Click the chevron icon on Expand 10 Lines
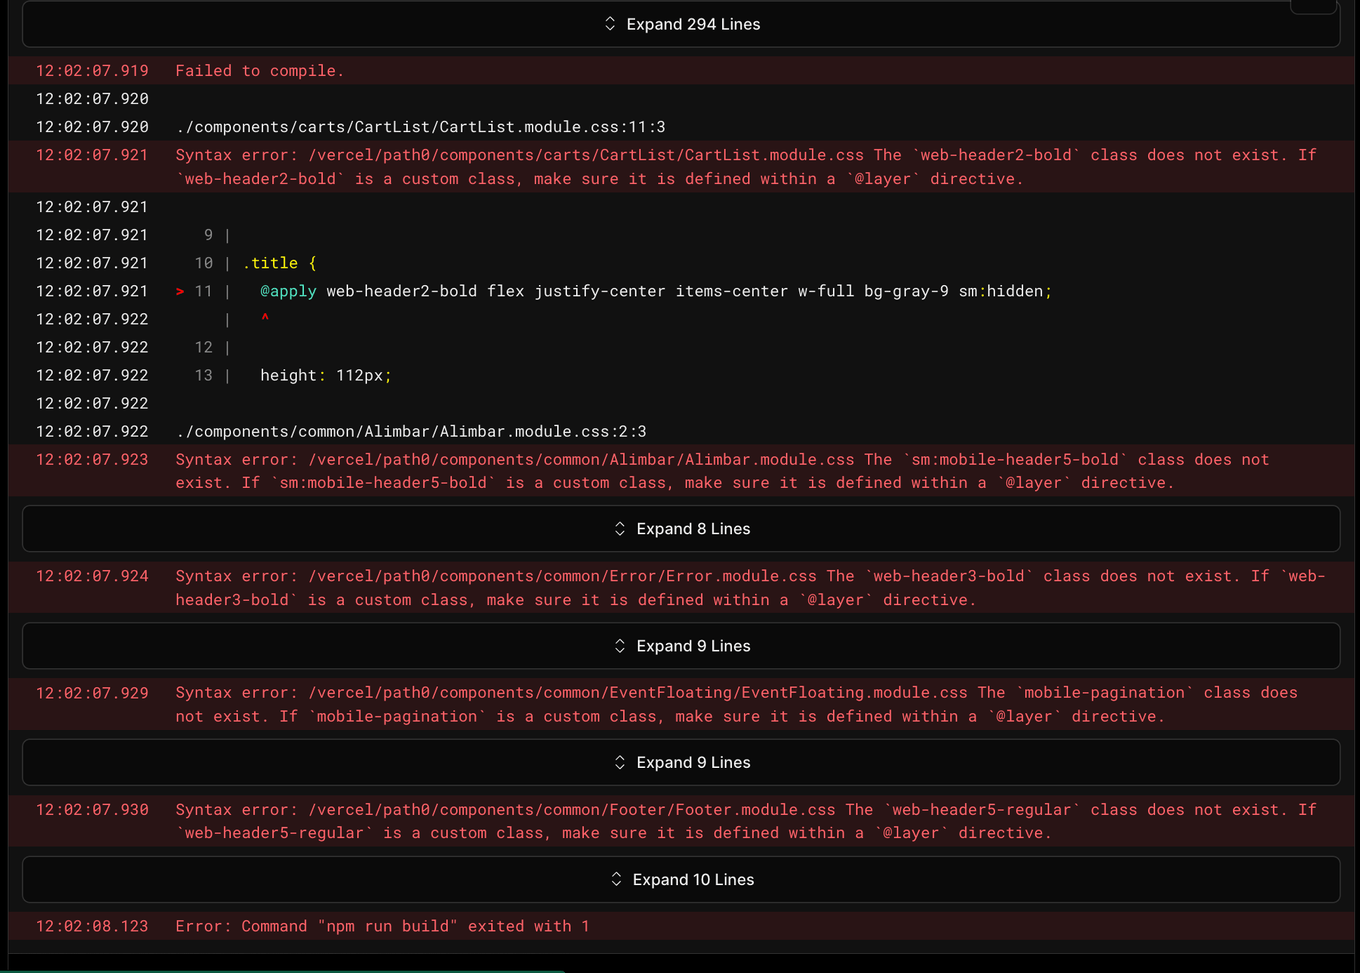1360x973 pixels. [616, 879]
